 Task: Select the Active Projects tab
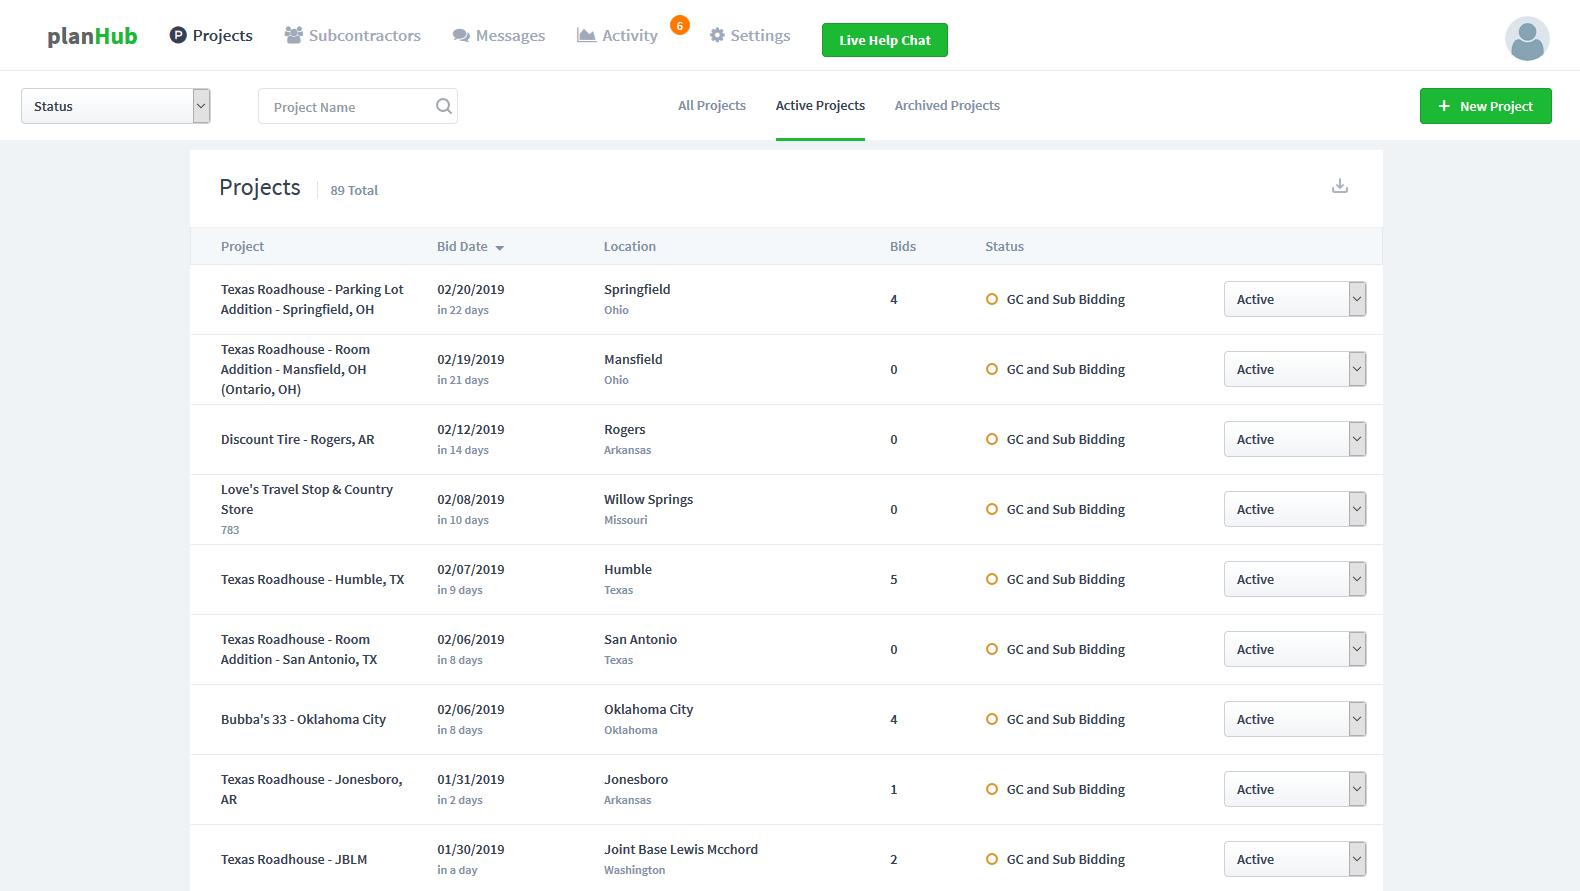(820, 105)
